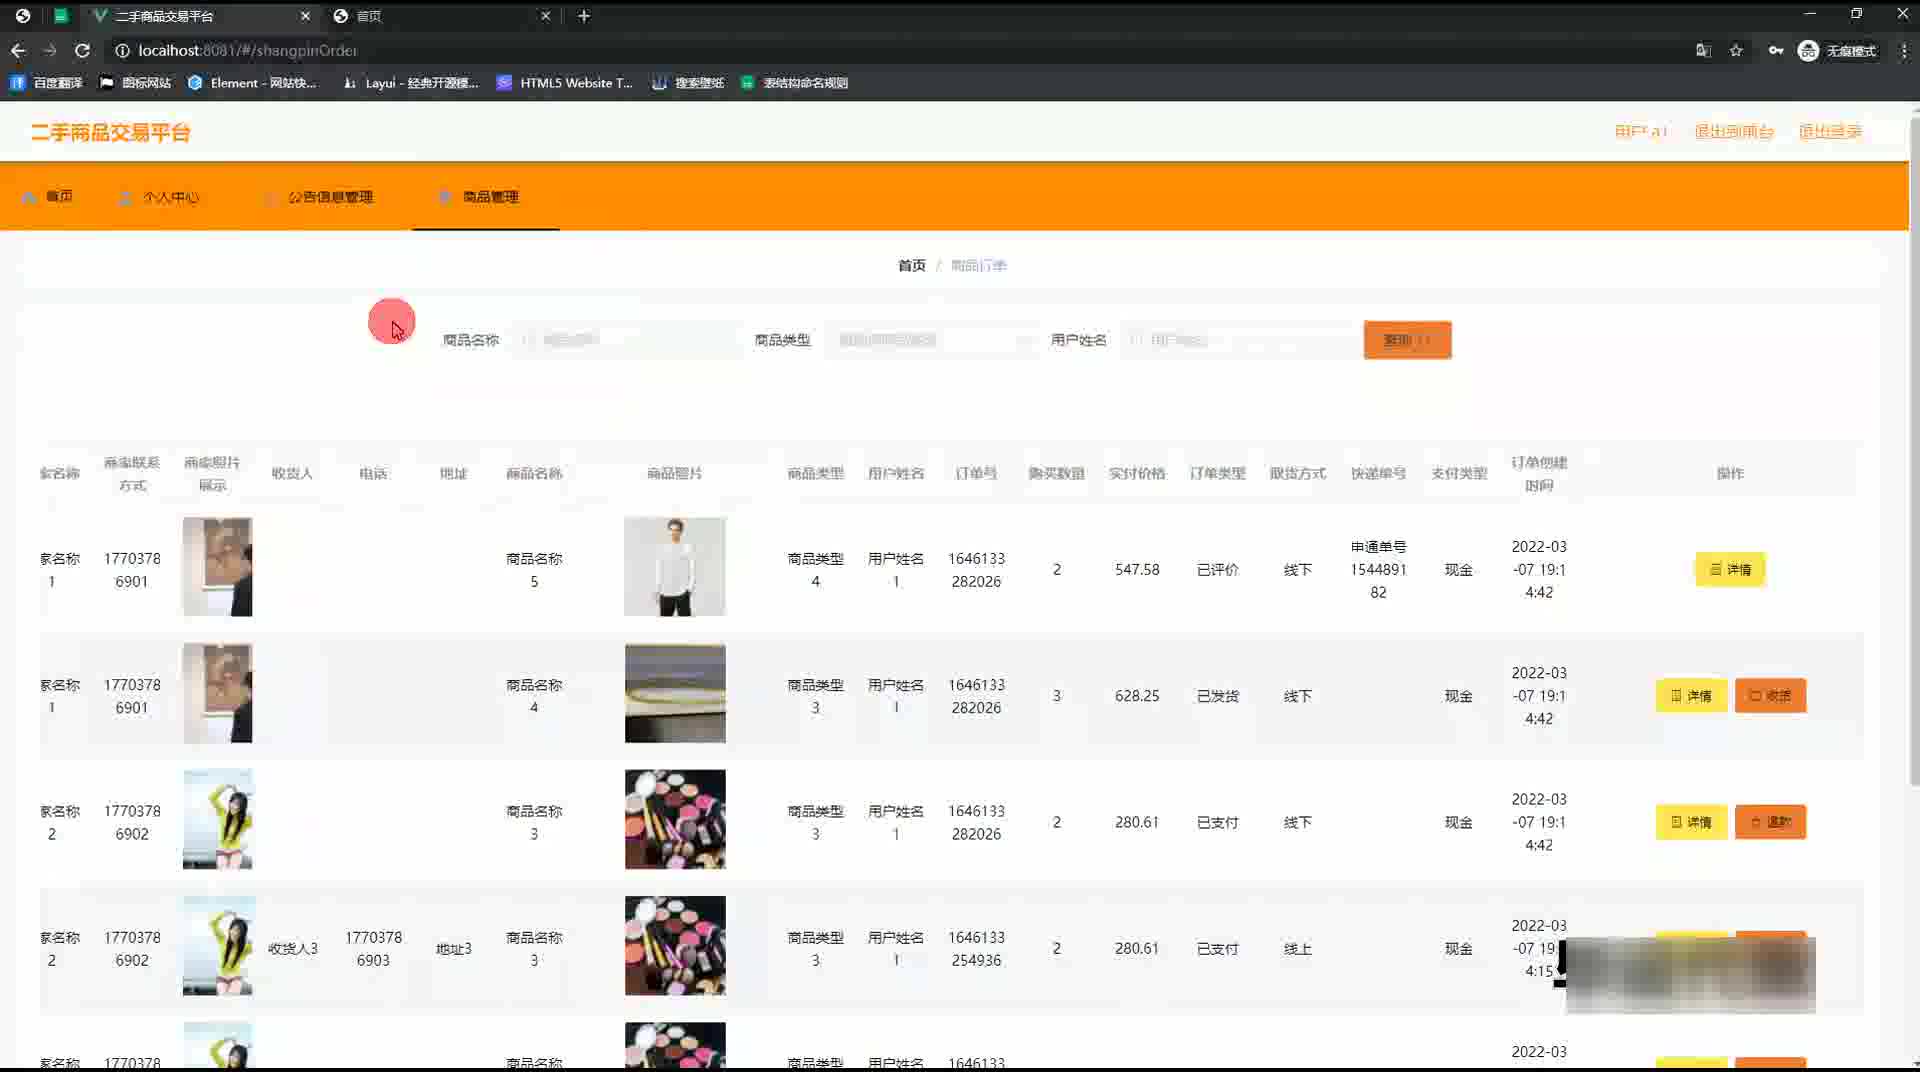Open the password key icon in toolbar
Image resolution: width=1920 pixels, height=1072 pixels.
coord(1775,50)
